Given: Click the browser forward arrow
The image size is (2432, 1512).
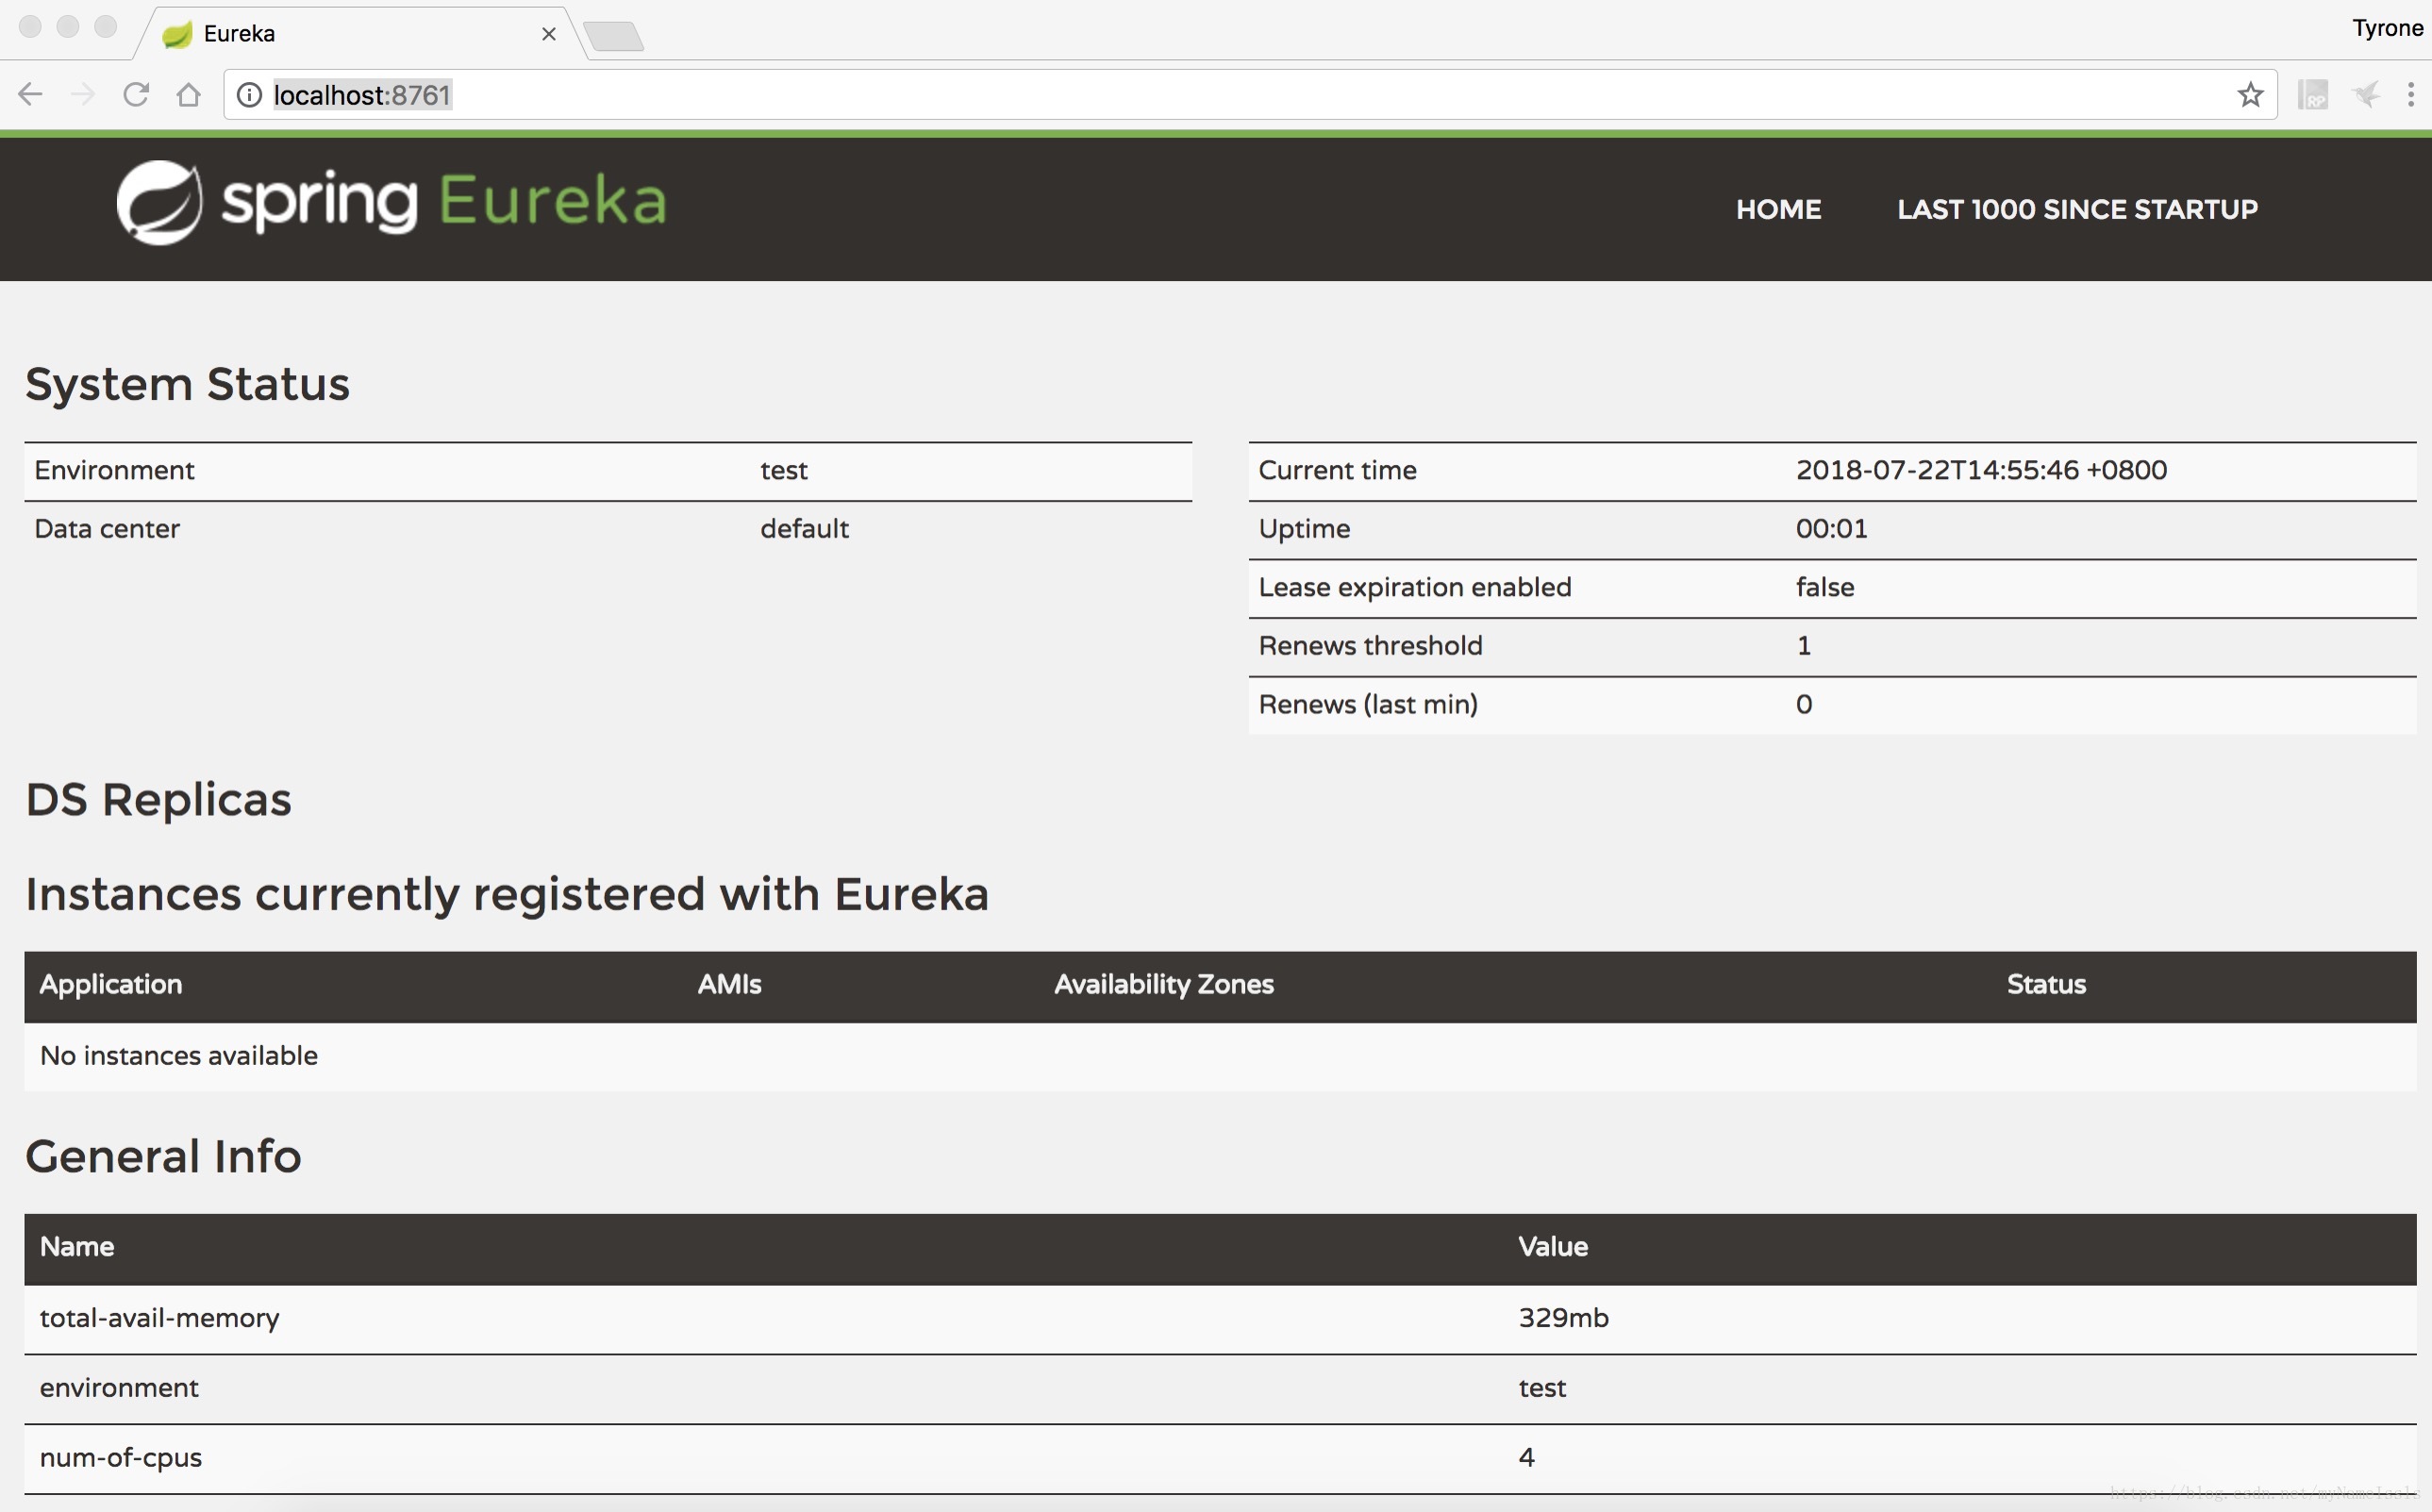Looking at the screenshot, I should pyautogui.click(x=83, y=95).
